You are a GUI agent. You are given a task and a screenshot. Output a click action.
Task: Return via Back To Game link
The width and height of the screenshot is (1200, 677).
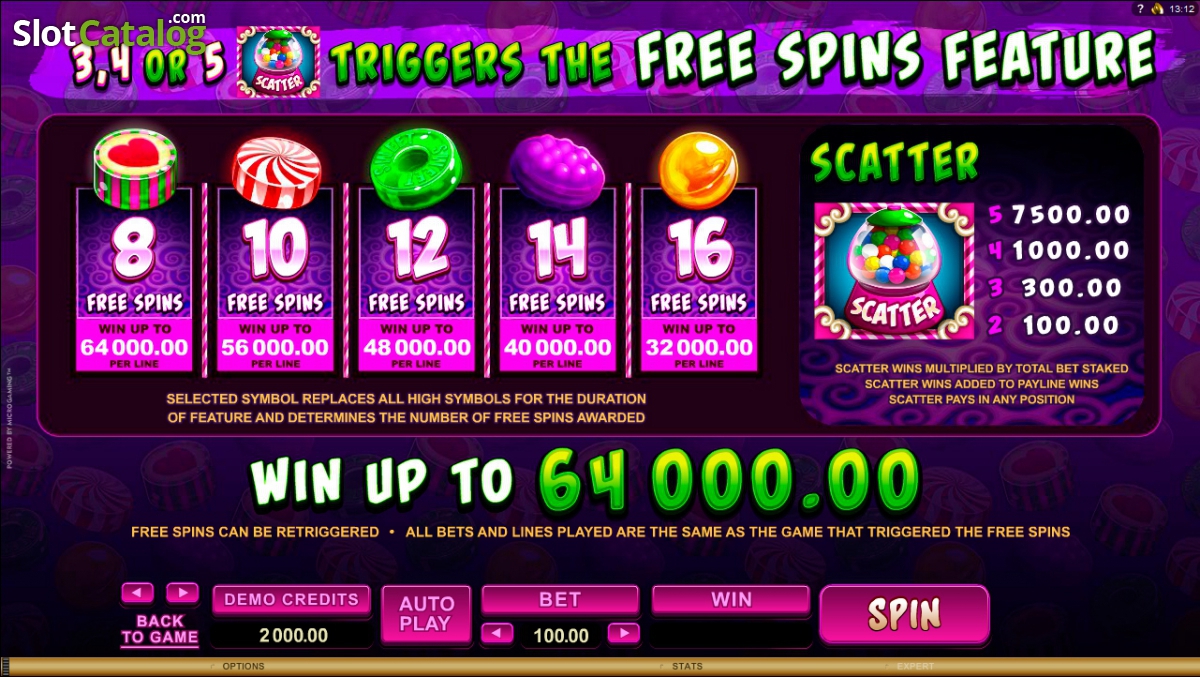pyautogui.click(x=160, y=629)
